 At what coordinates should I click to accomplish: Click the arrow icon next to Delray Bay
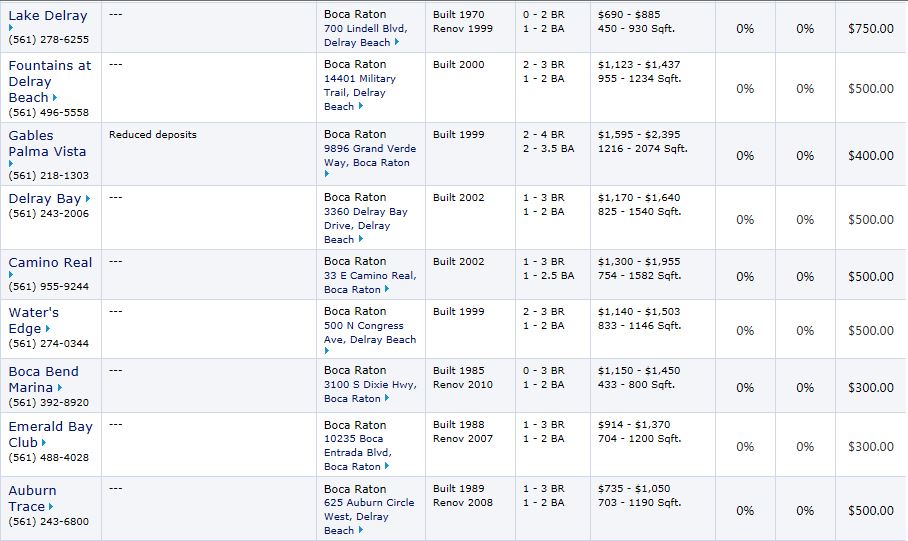point(88,199)
